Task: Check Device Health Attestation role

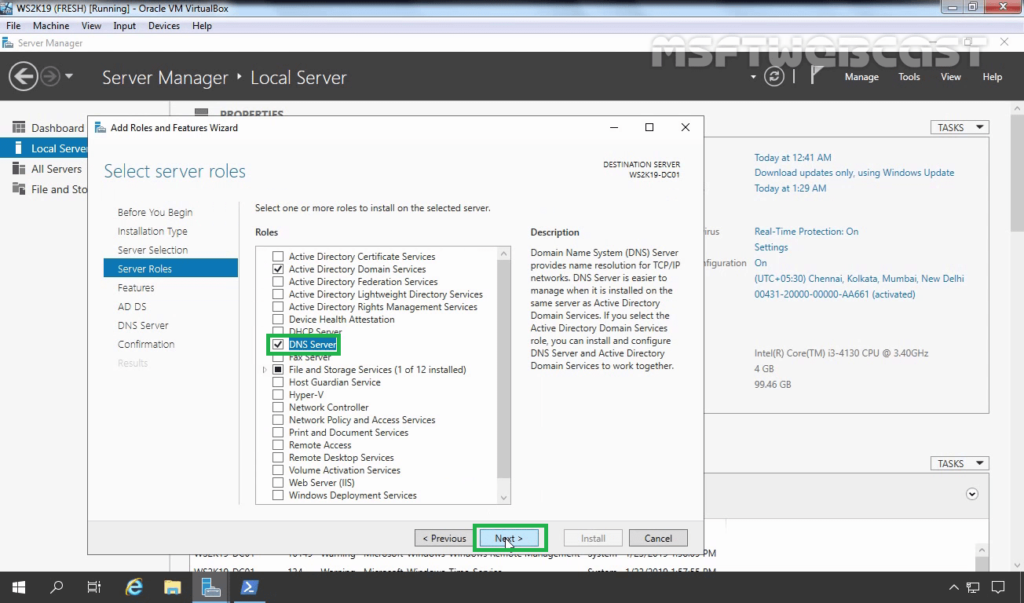Action: tap(278, 319)
